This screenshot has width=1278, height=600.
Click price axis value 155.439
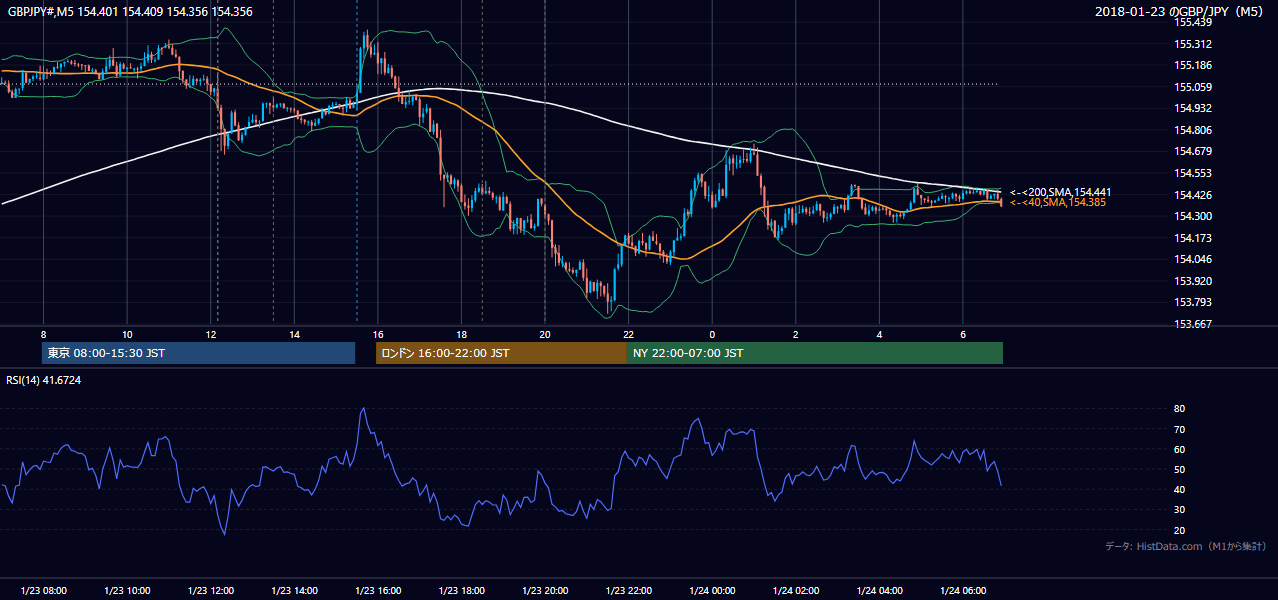(x=1194, y=22)
